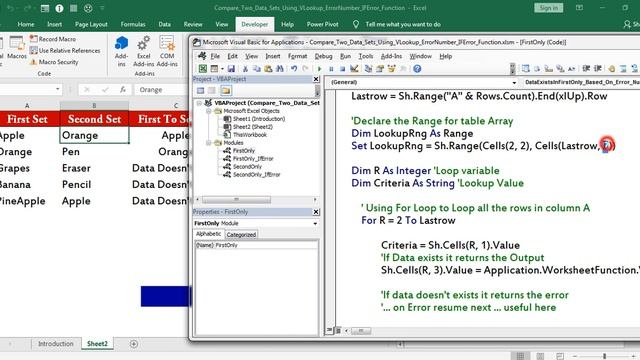Open Macro Security in Excel ribbon
640x360 pixels.
[x=54, y=62]
